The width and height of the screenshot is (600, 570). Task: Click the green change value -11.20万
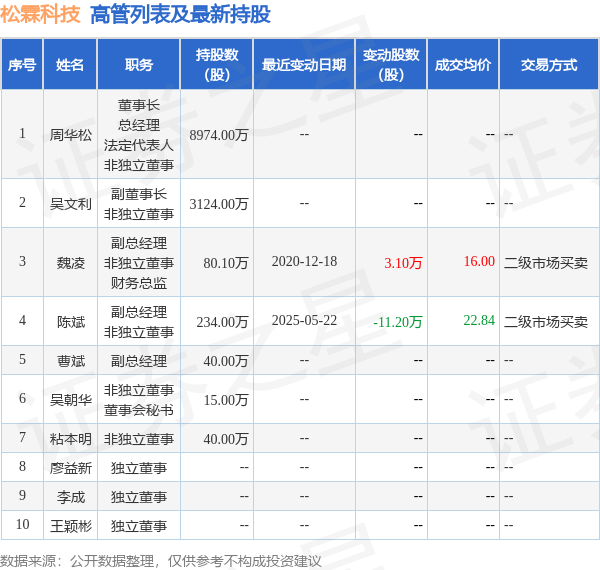pos(398,322)
